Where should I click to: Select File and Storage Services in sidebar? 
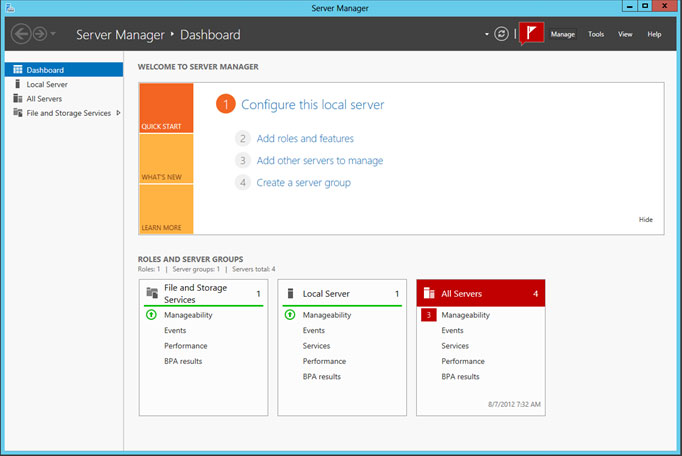64,113
